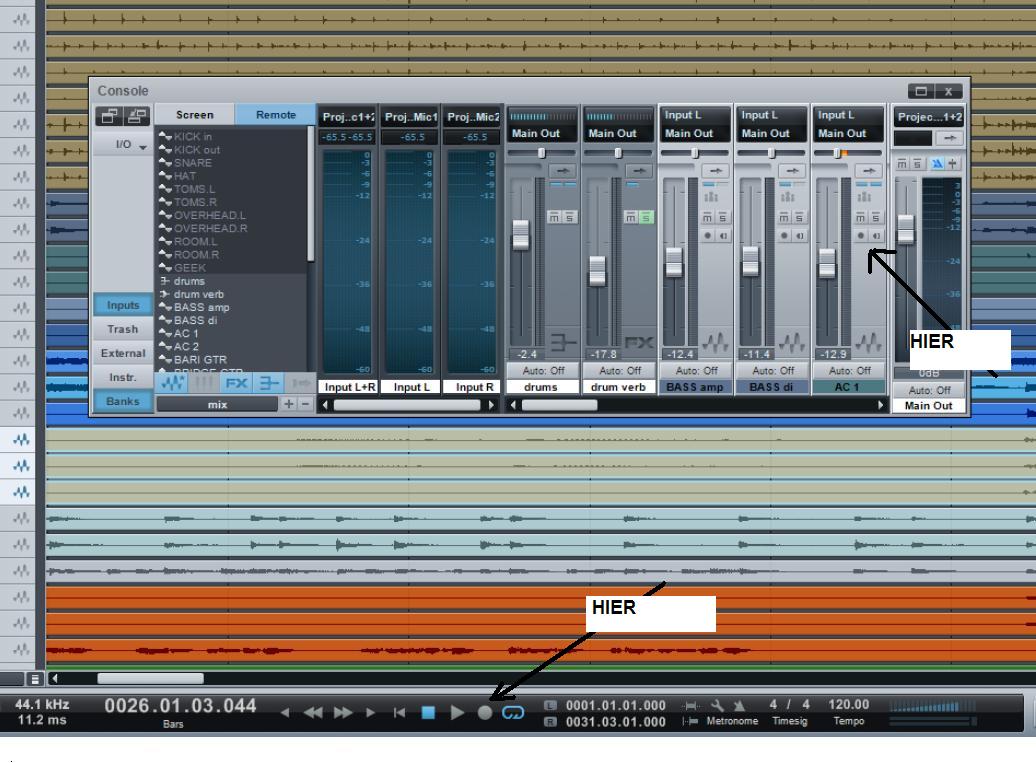Viewport: 1036px width, 763px height.
Task: Open the External panel tab
Action: coord(123,353)
